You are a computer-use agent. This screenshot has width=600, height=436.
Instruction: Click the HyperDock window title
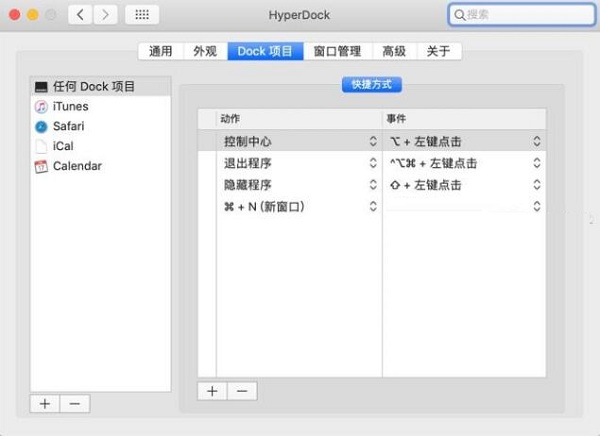(x=299, y=15)
